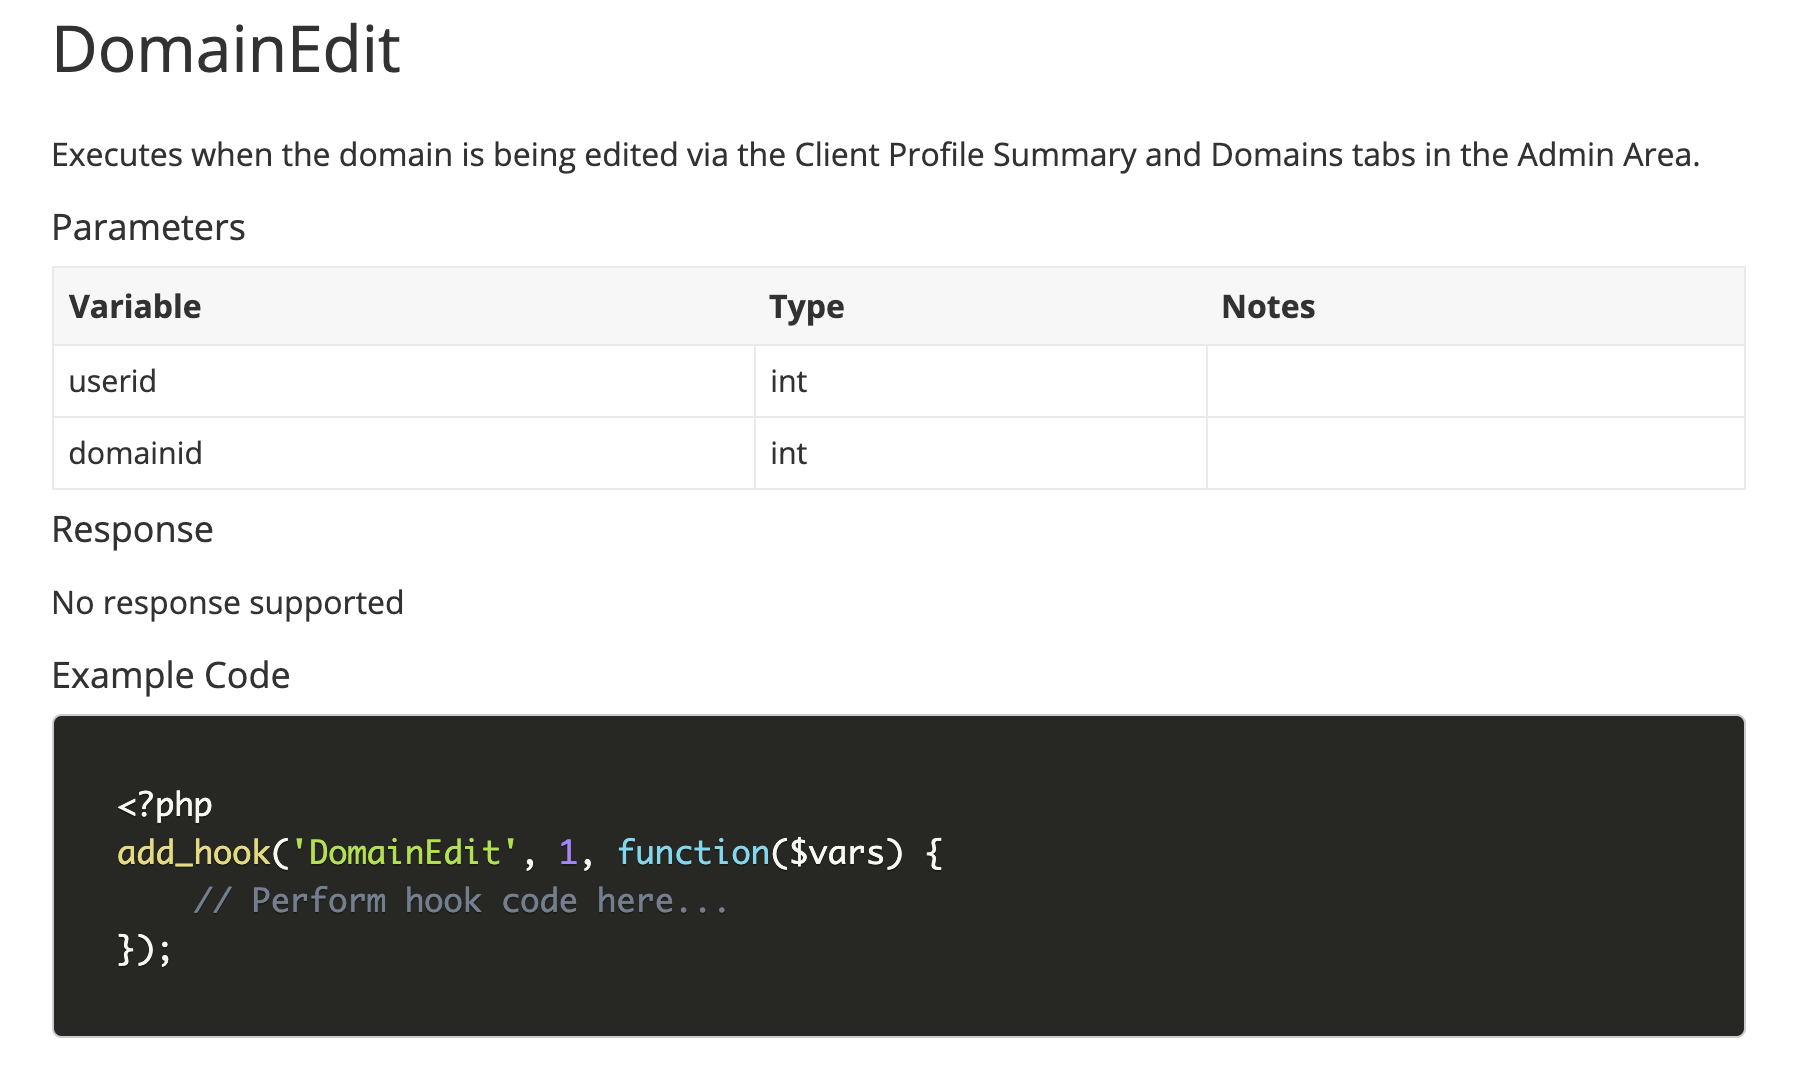
Task: Click the empty Notes cell for domainid
Action: tap(1475, 453)
